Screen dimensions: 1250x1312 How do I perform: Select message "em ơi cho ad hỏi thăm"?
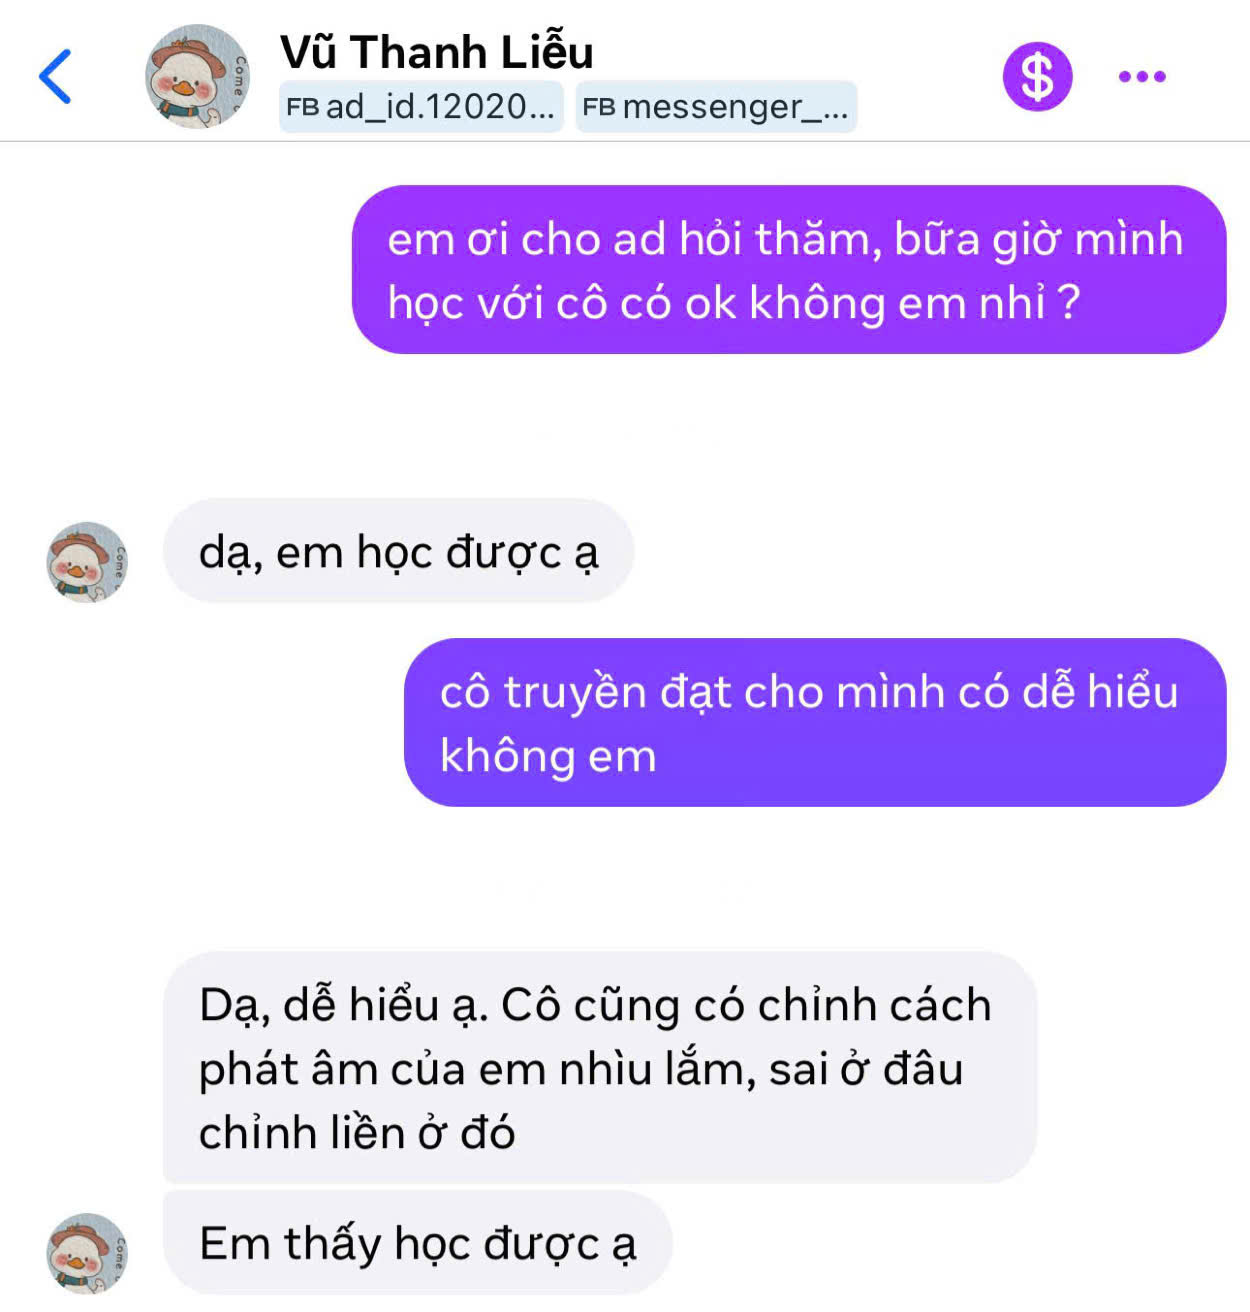click(789, 270)
